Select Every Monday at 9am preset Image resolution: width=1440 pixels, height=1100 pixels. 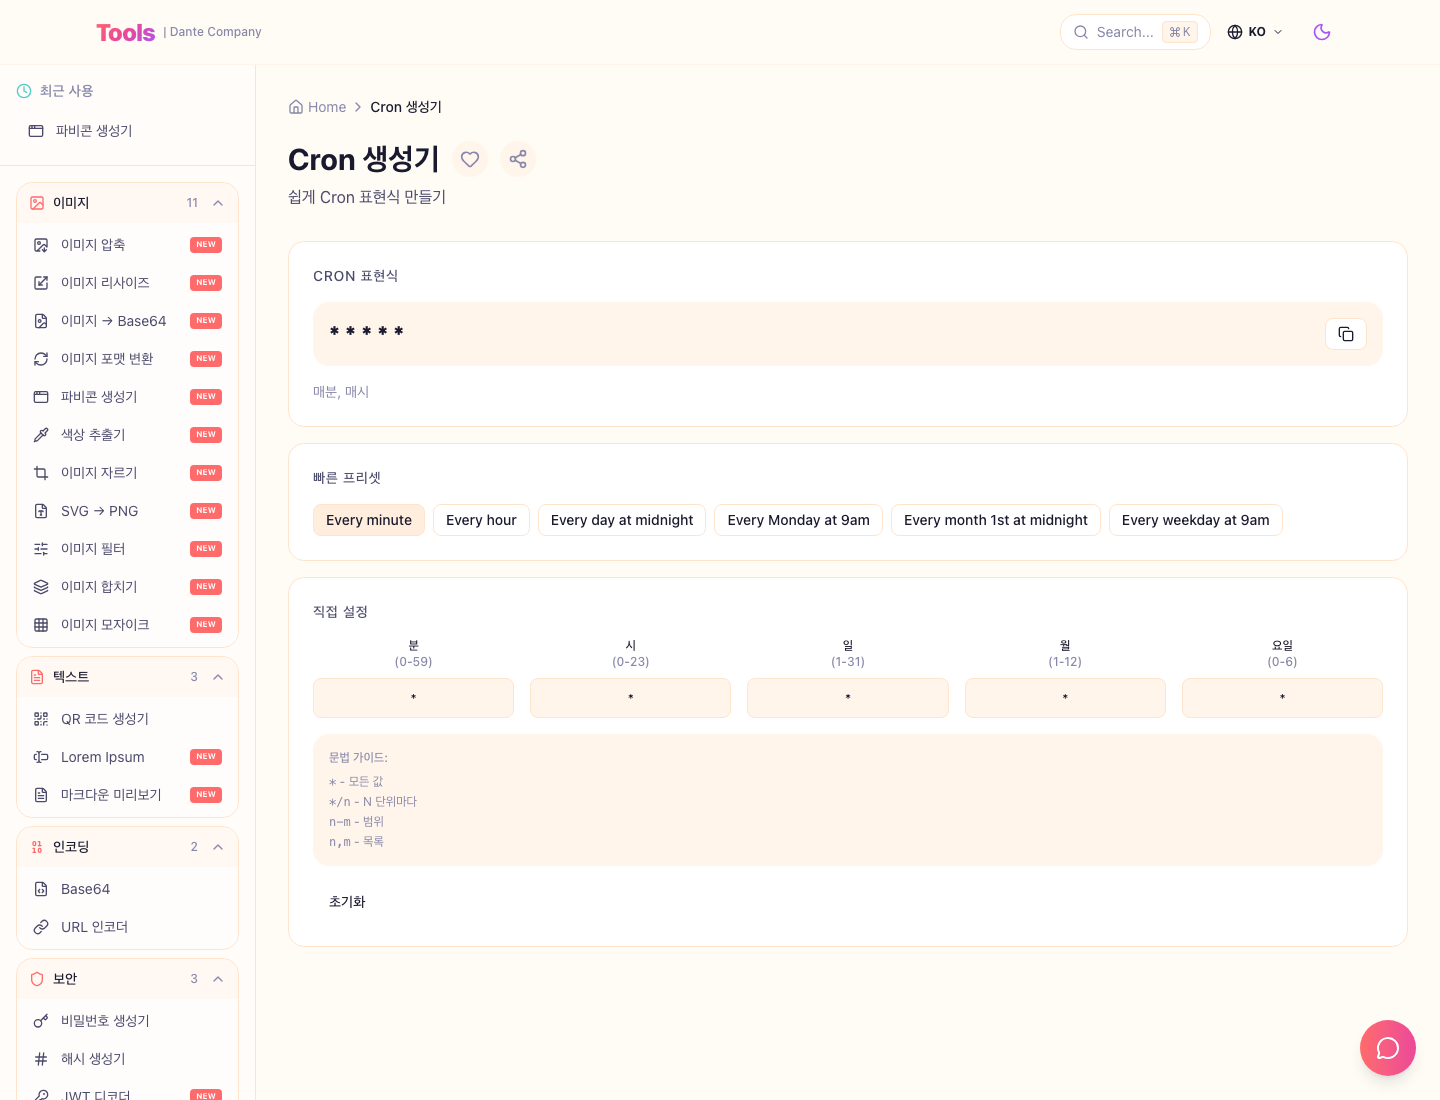pyautogui.click(x=799, y=520)
